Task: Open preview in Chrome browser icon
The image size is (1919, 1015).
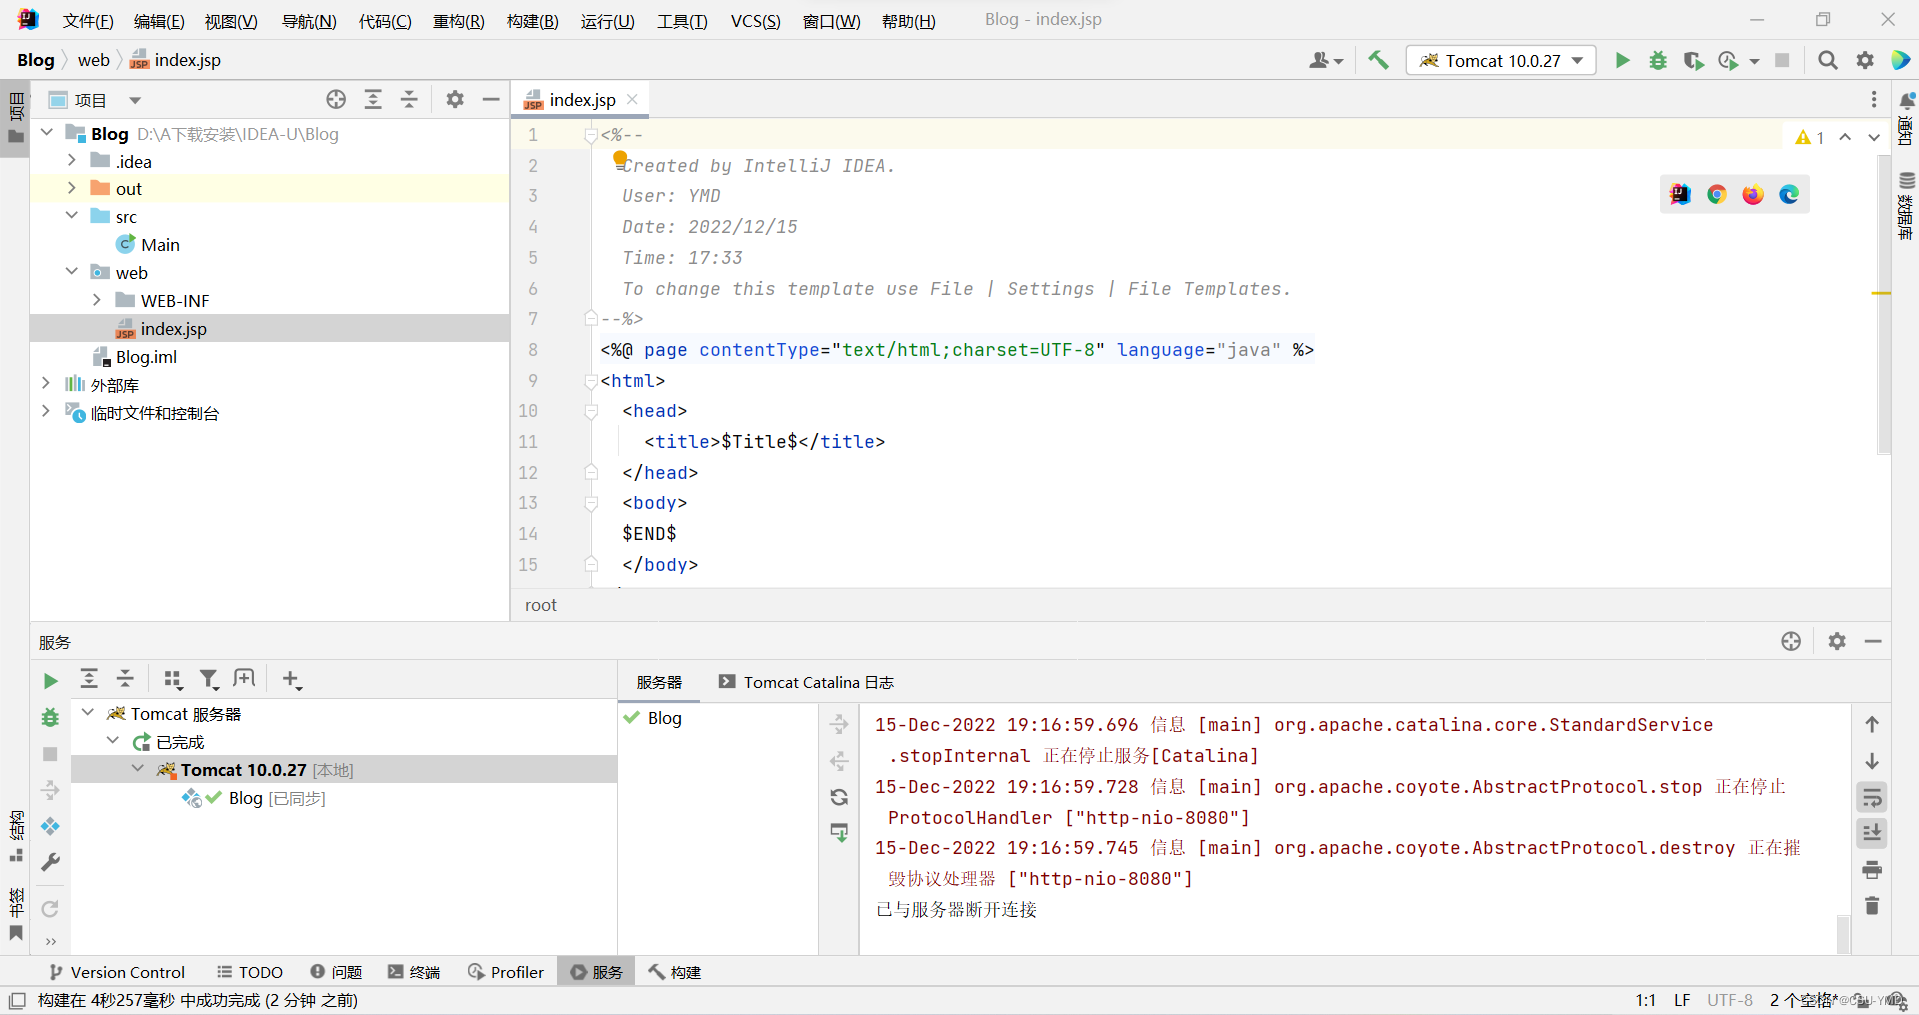Action: pyautogui.click(x=1717, y=194)
